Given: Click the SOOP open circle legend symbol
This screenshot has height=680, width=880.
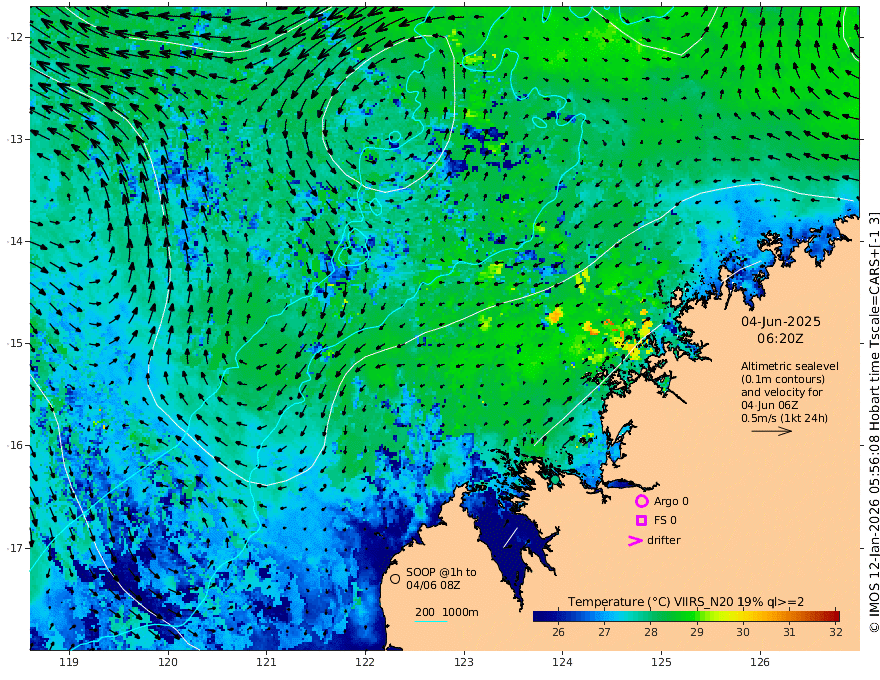Looking at the screenshot, I should (x=395, y=578).
